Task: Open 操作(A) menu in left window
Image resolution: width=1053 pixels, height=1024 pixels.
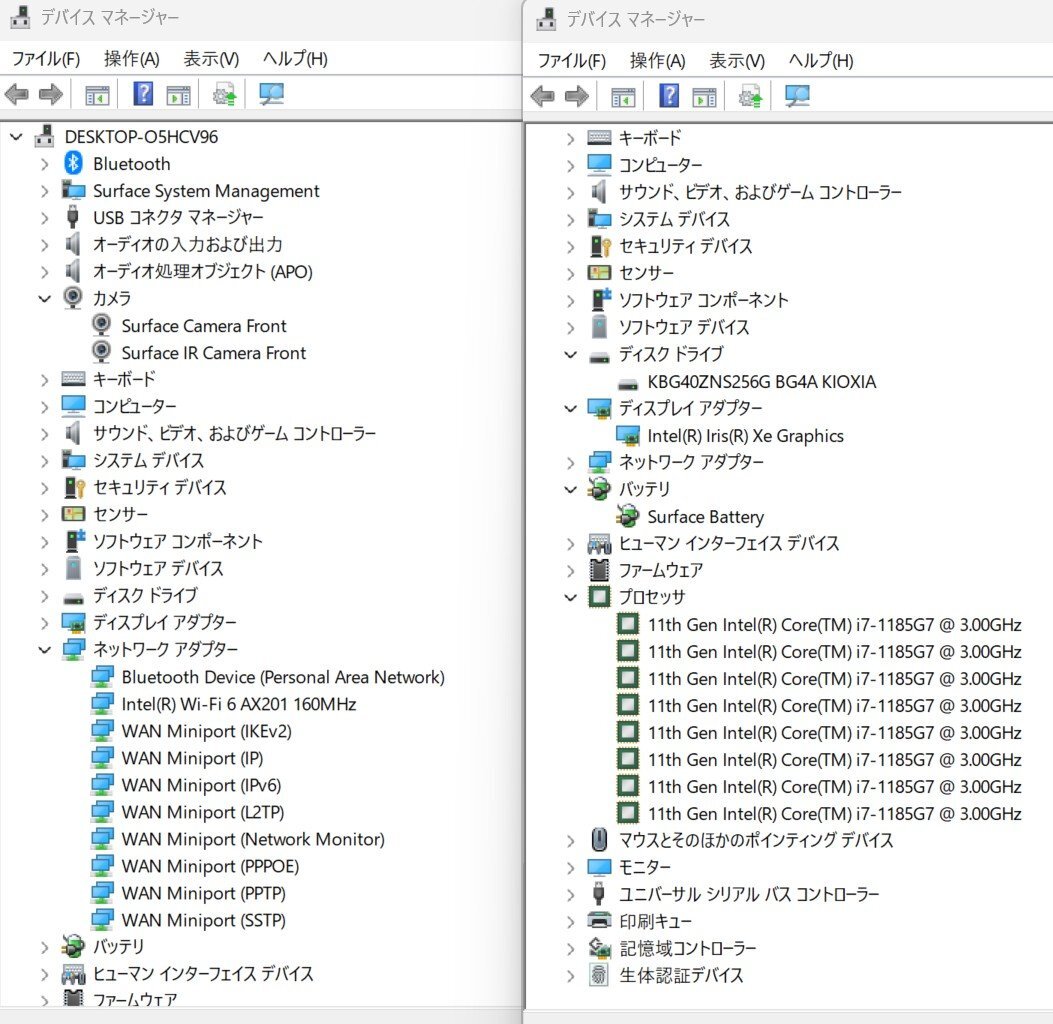Action: click(x=132, y=58)
